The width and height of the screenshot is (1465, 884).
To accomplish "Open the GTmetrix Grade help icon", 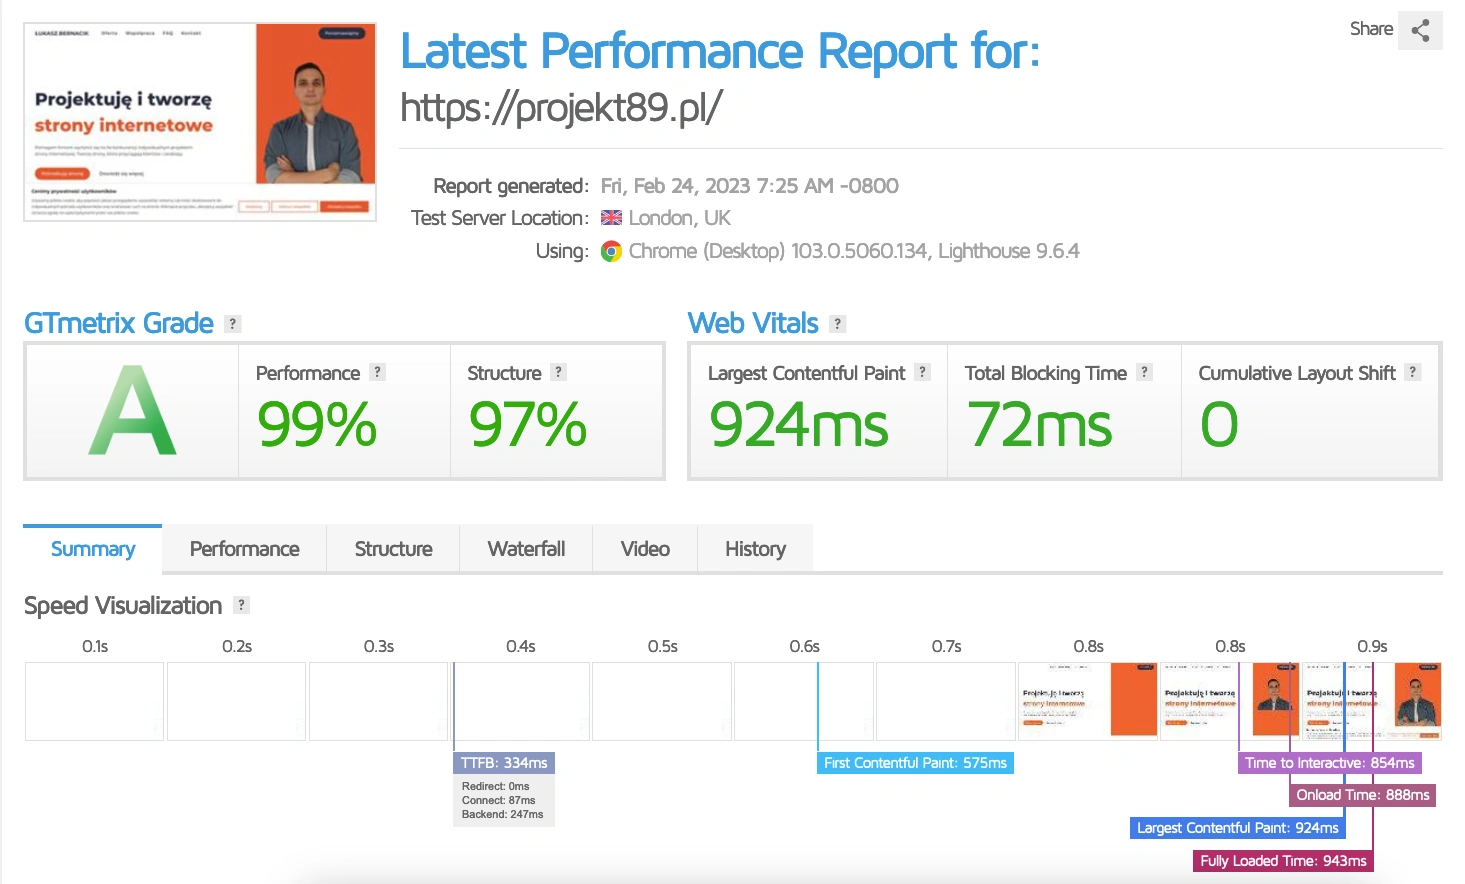I will (233, 324).
